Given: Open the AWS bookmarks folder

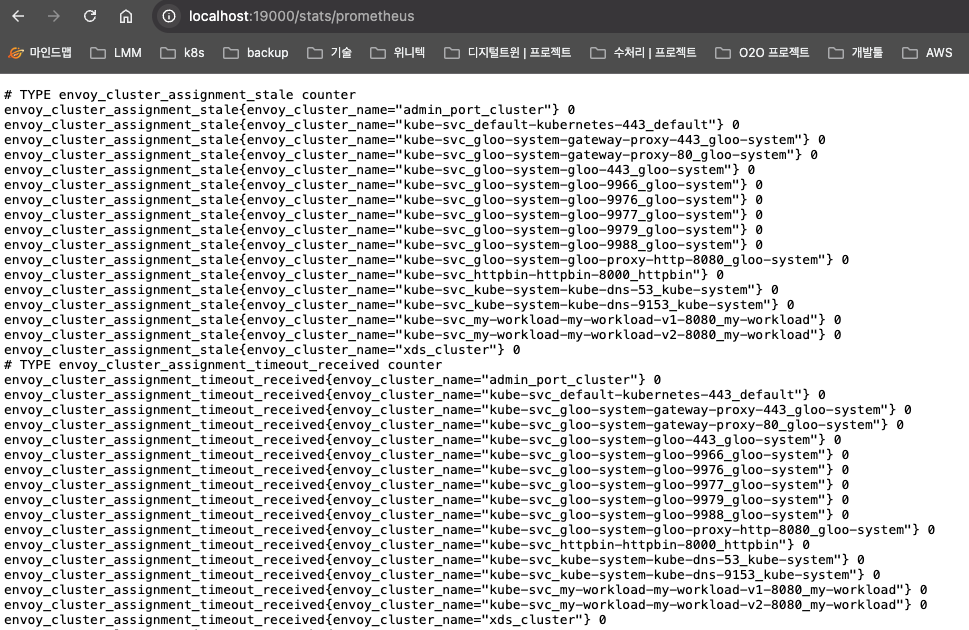Looking at the screenshot, I should (x=927, y=53).
